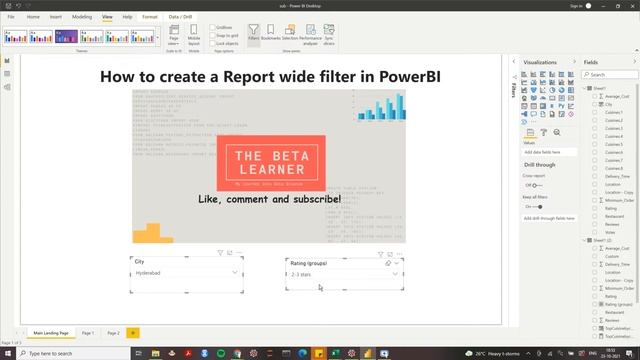The width and height of the screenshot is (640, 360).
Task: Expand the themes gallery arrow
Action: click(x=158, y=38)
